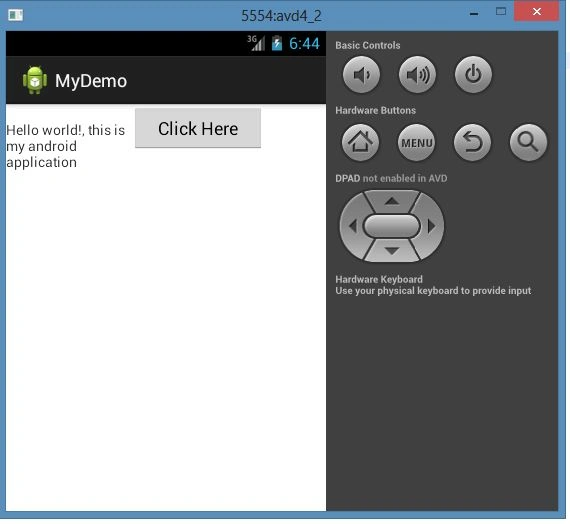Open the hardware MENU button
This screenshot has width=570, height=524.
point(417,143)
